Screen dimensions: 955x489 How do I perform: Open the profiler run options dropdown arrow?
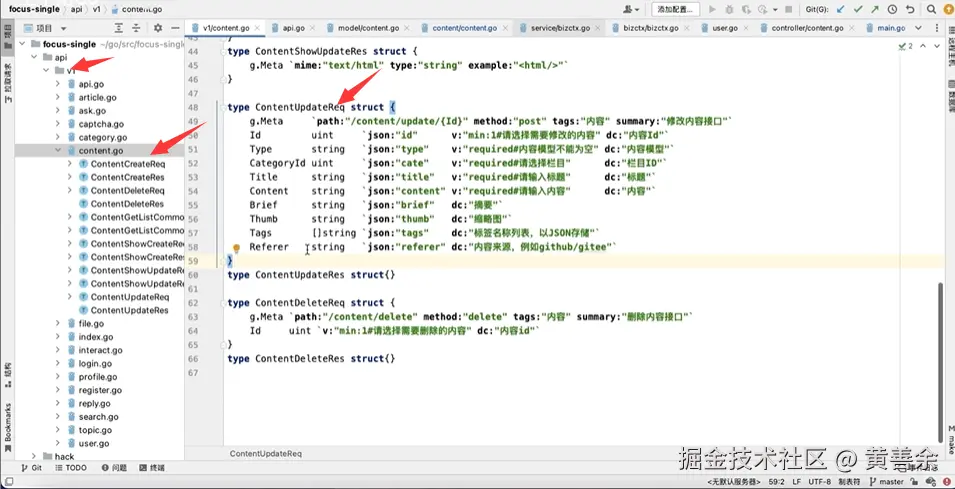tap(775, 10)
